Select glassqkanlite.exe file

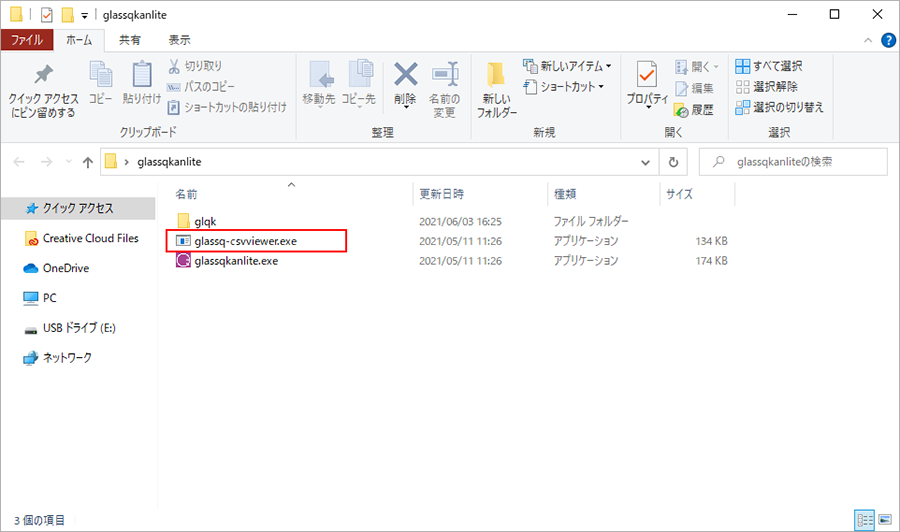(x=236, y=261)
